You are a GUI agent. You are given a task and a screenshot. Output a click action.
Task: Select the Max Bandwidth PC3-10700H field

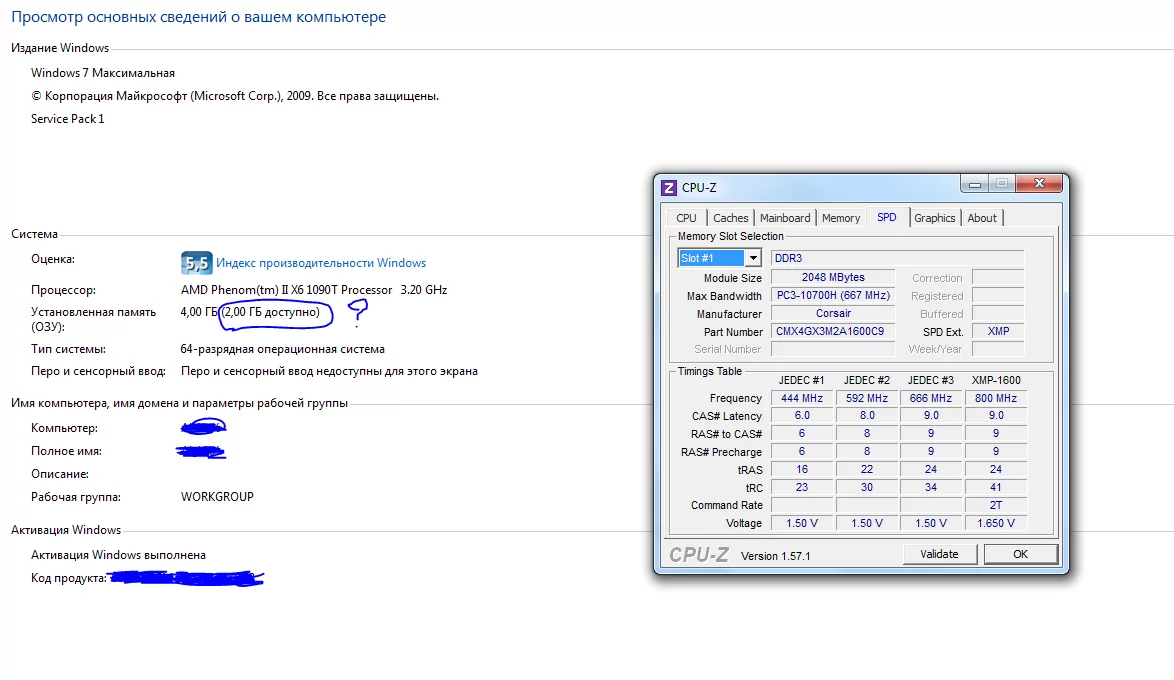click(x=833, y=295)
